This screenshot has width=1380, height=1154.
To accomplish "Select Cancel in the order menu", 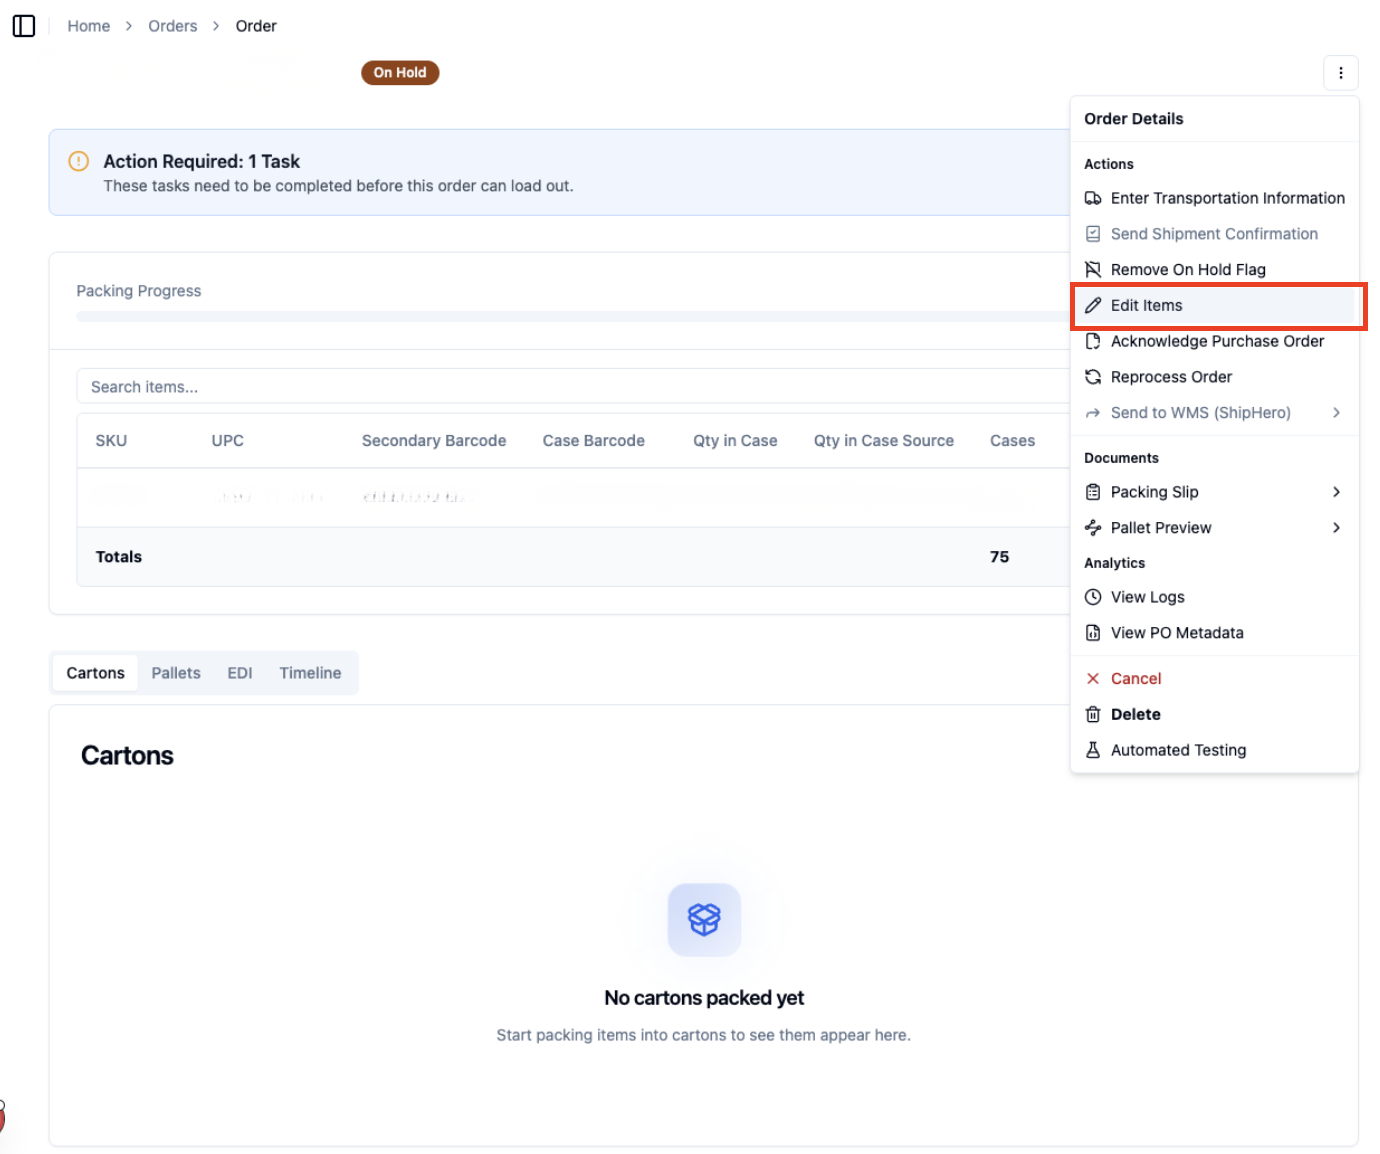I will coord(1214,679).
